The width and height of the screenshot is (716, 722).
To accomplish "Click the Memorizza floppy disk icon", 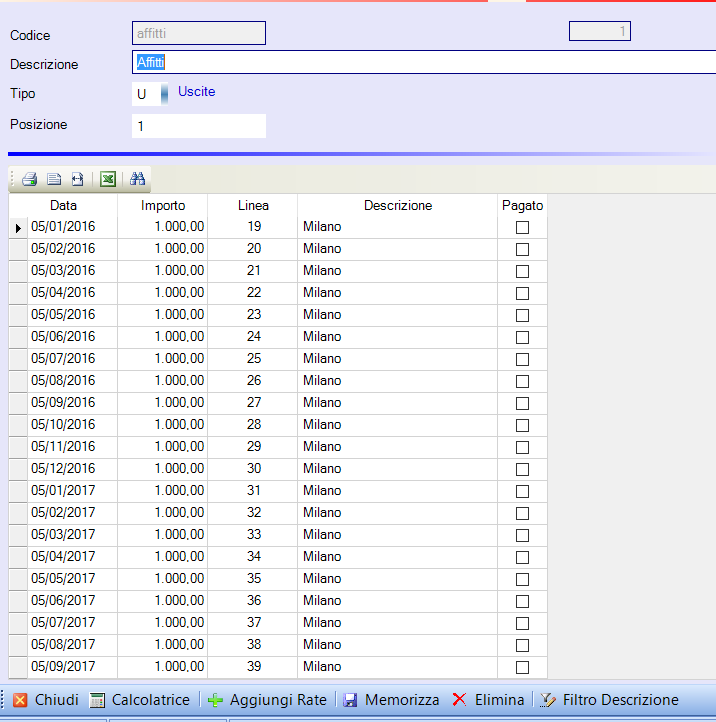I will [x=350, y=700].
